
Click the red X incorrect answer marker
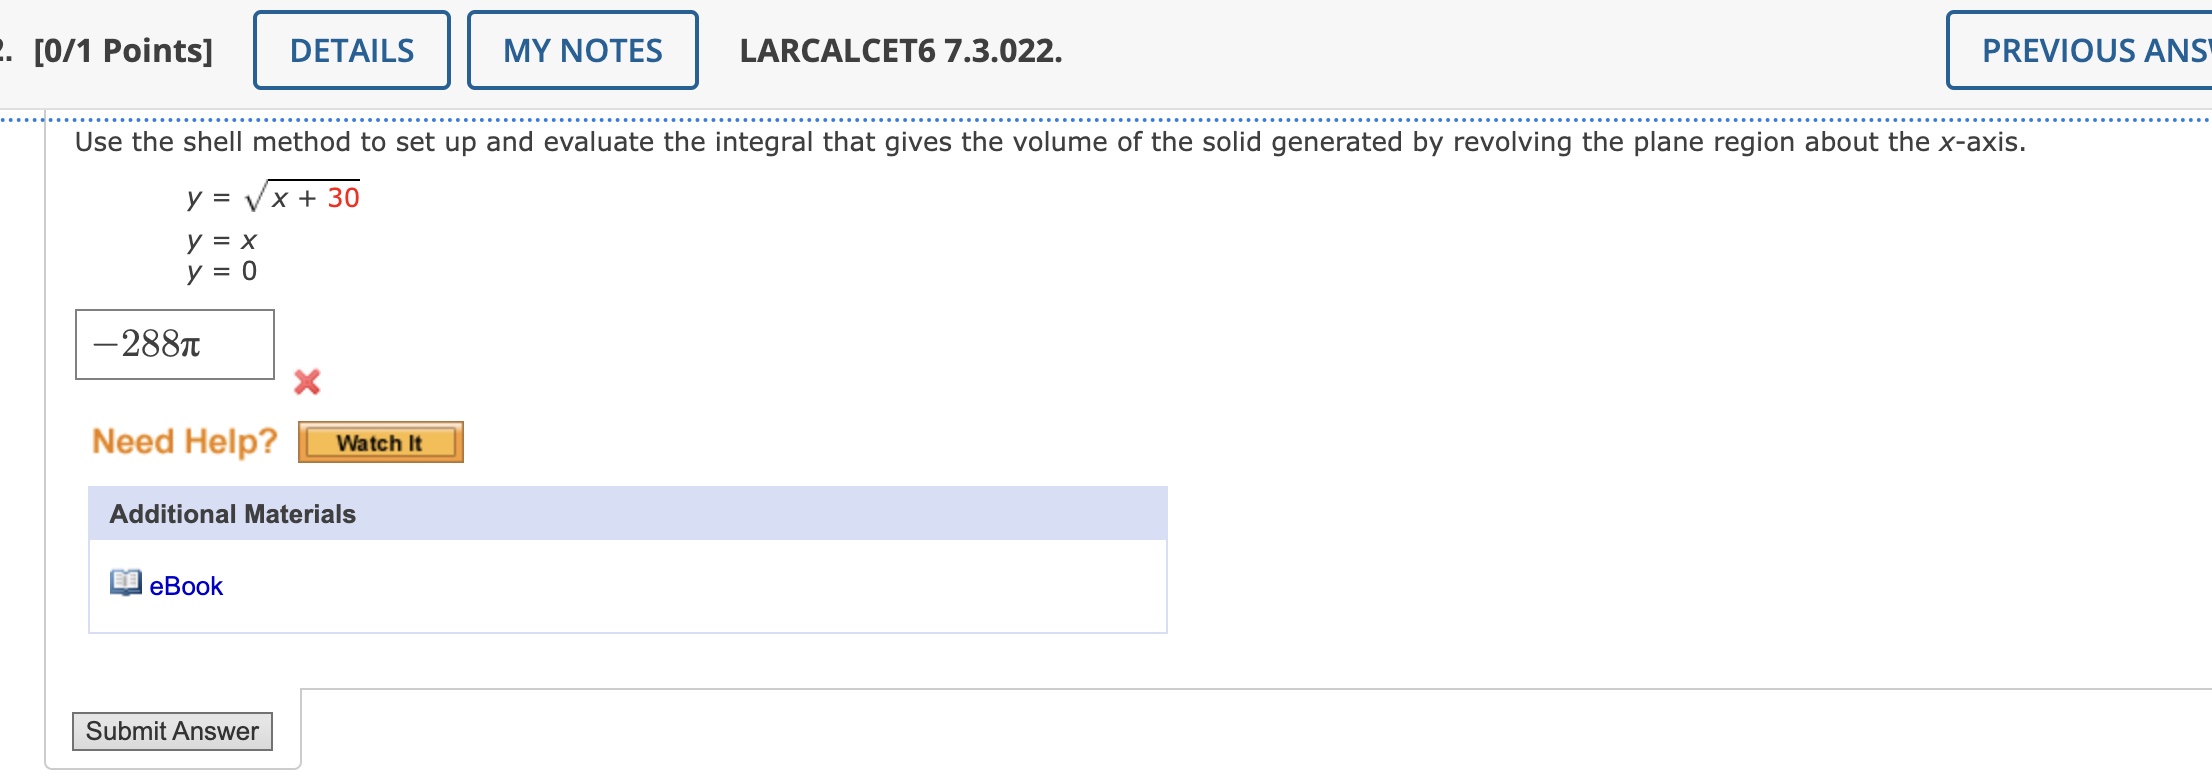(x=308, y=381)
